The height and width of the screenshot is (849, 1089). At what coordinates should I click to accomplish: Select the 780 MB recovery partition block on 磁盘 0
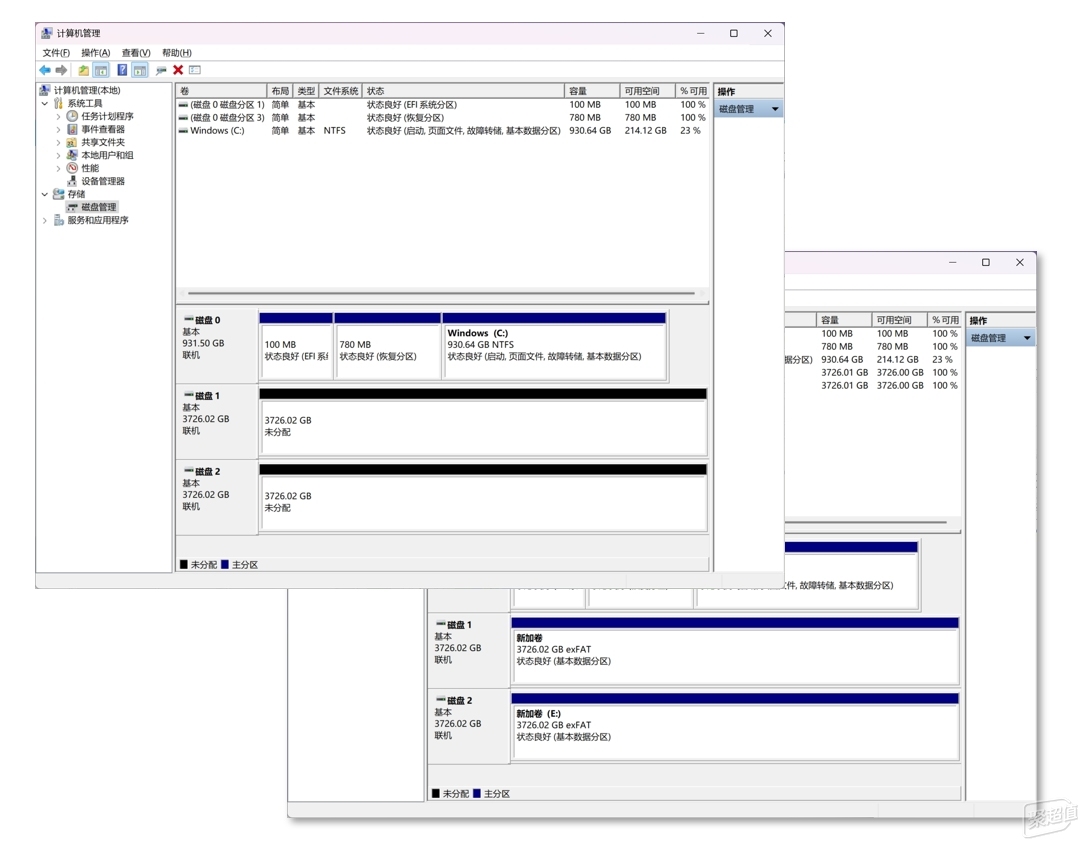[x=388, y=345]
